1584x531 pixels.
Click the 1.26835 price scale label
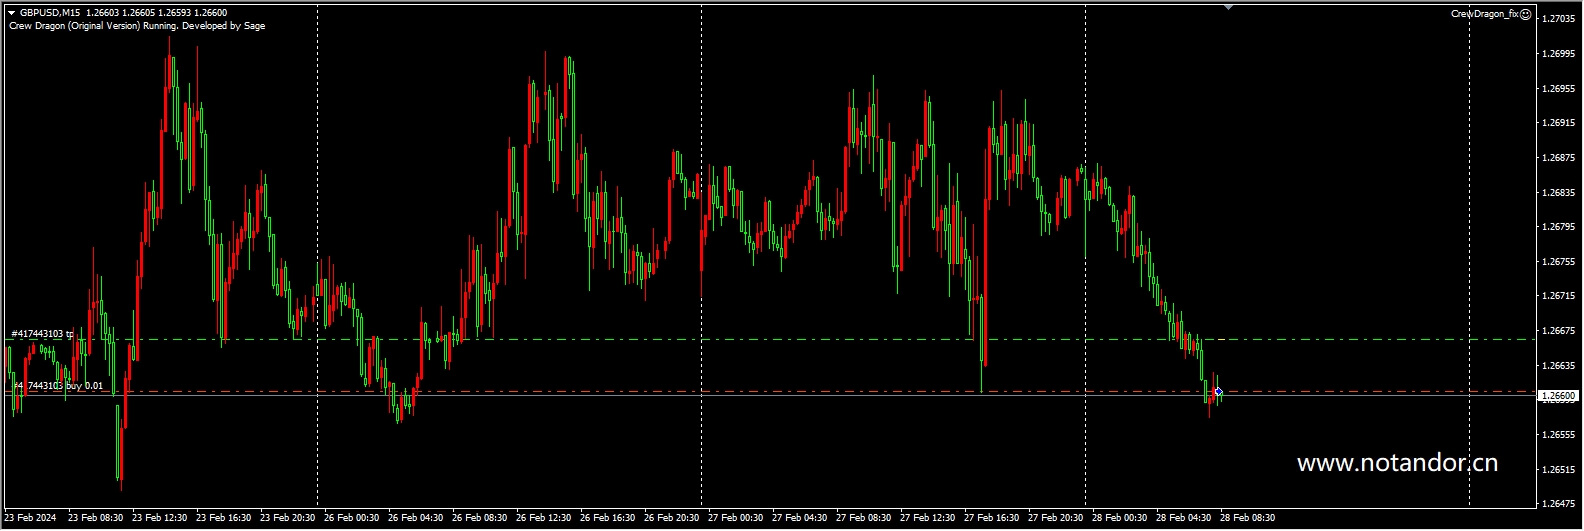pyautogui.click(x=1558, y=192)
